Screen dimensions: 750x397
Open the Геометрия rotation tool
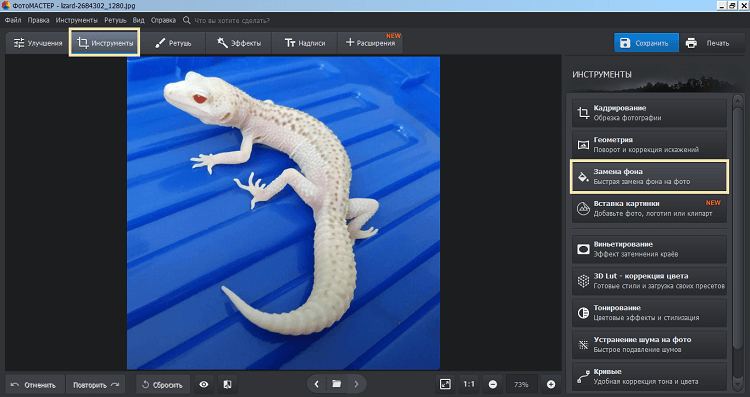649,144
